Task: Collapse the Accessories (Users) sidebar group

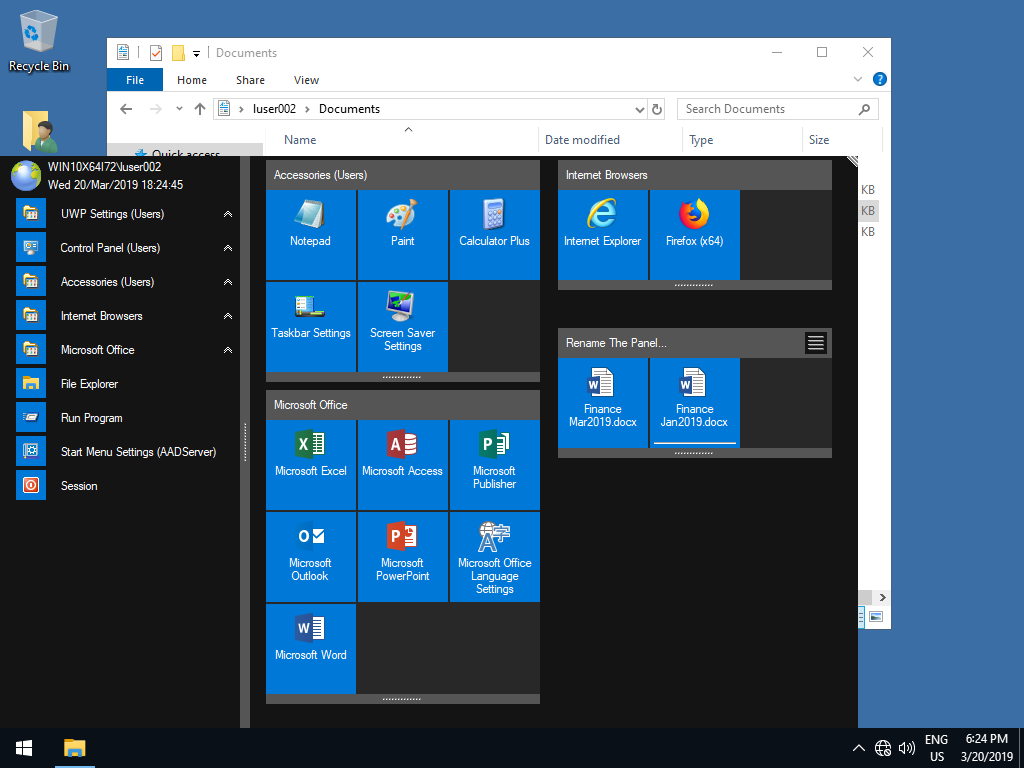Action: click(227, 281)
